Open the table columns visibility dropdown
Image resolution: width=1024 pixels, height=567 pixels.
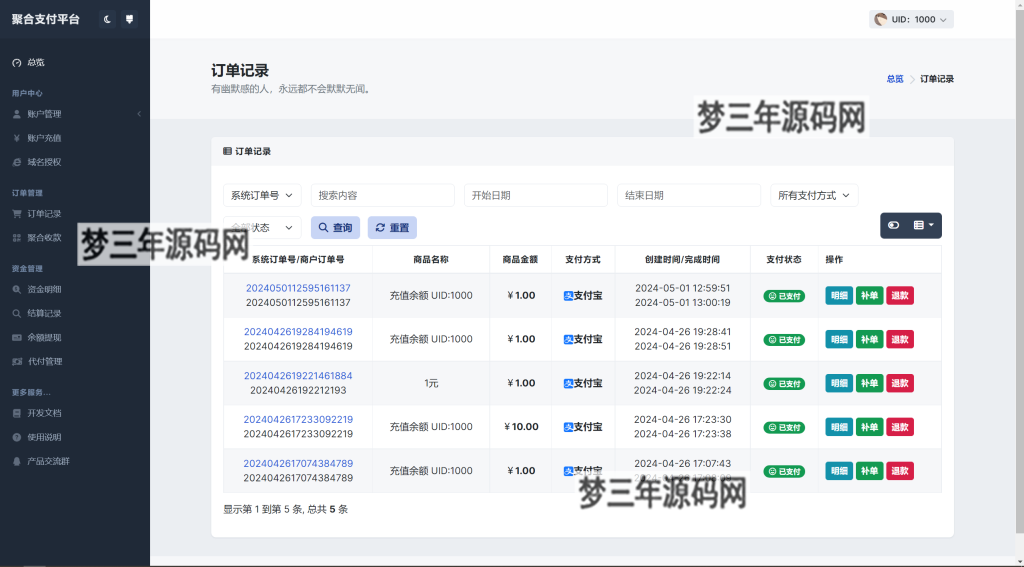tap(924, 226)
